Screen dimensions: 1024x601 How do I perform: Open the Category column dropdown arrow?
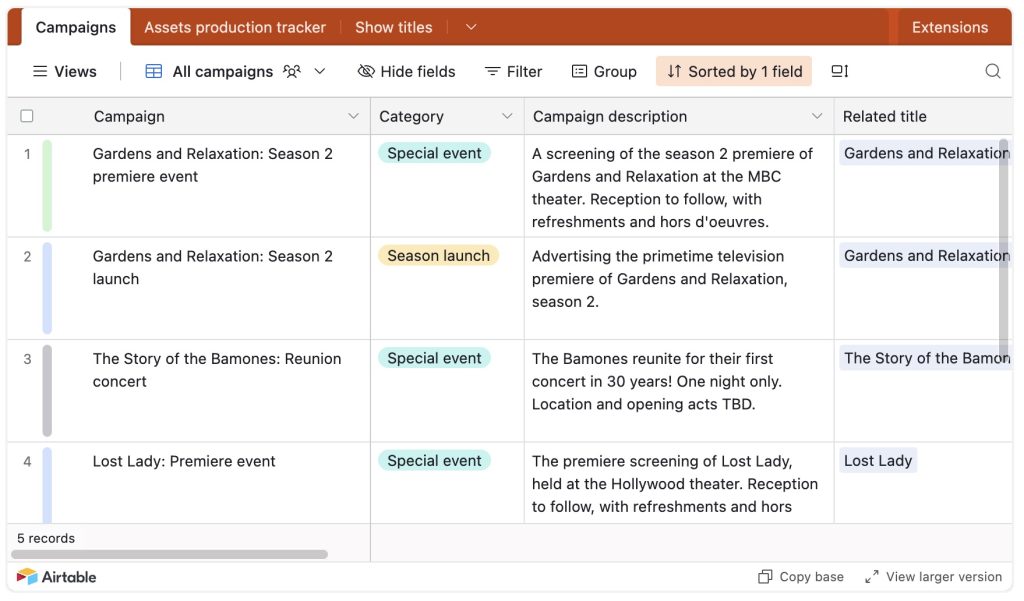(507, 116)
